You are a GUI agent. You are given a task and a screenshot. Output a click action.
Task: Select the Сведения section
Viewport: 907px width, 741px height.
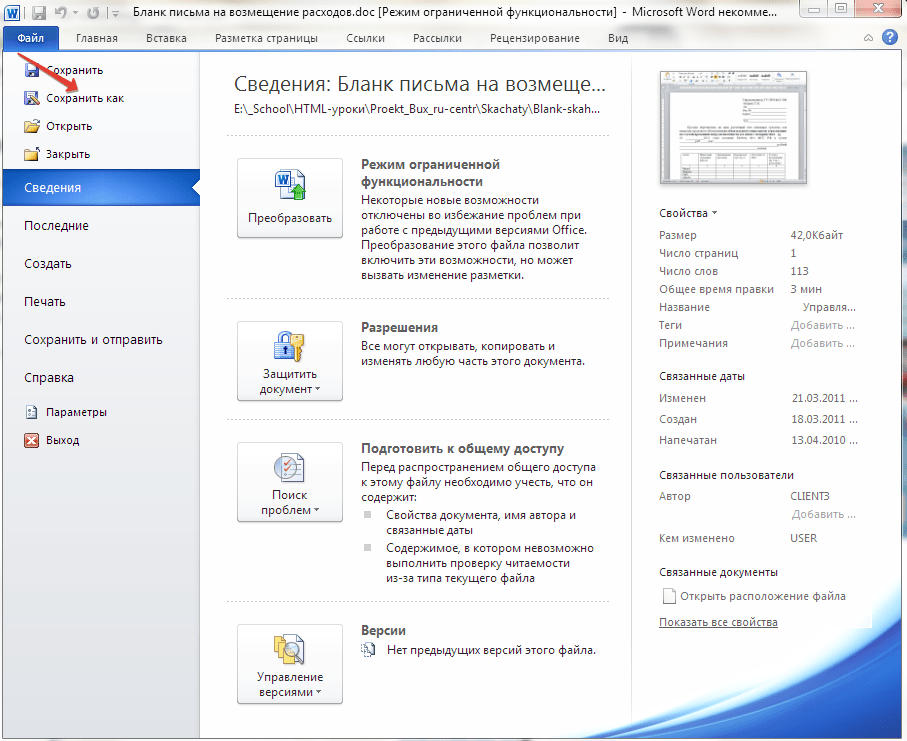[x=101, y=187]
